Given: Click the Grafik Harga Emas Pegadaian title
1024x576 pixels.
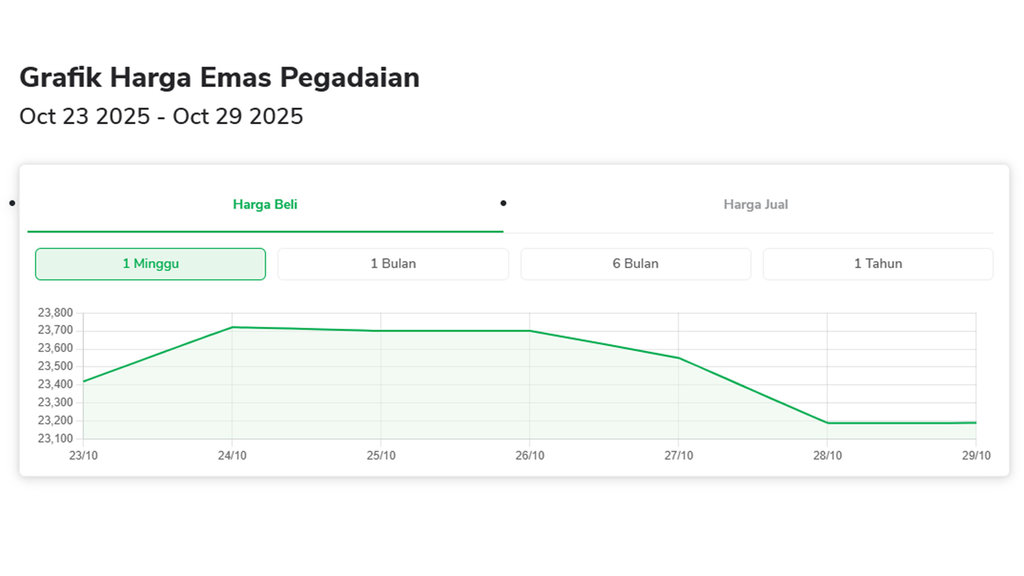Looking at the screenshot, I should click(220, 77).
